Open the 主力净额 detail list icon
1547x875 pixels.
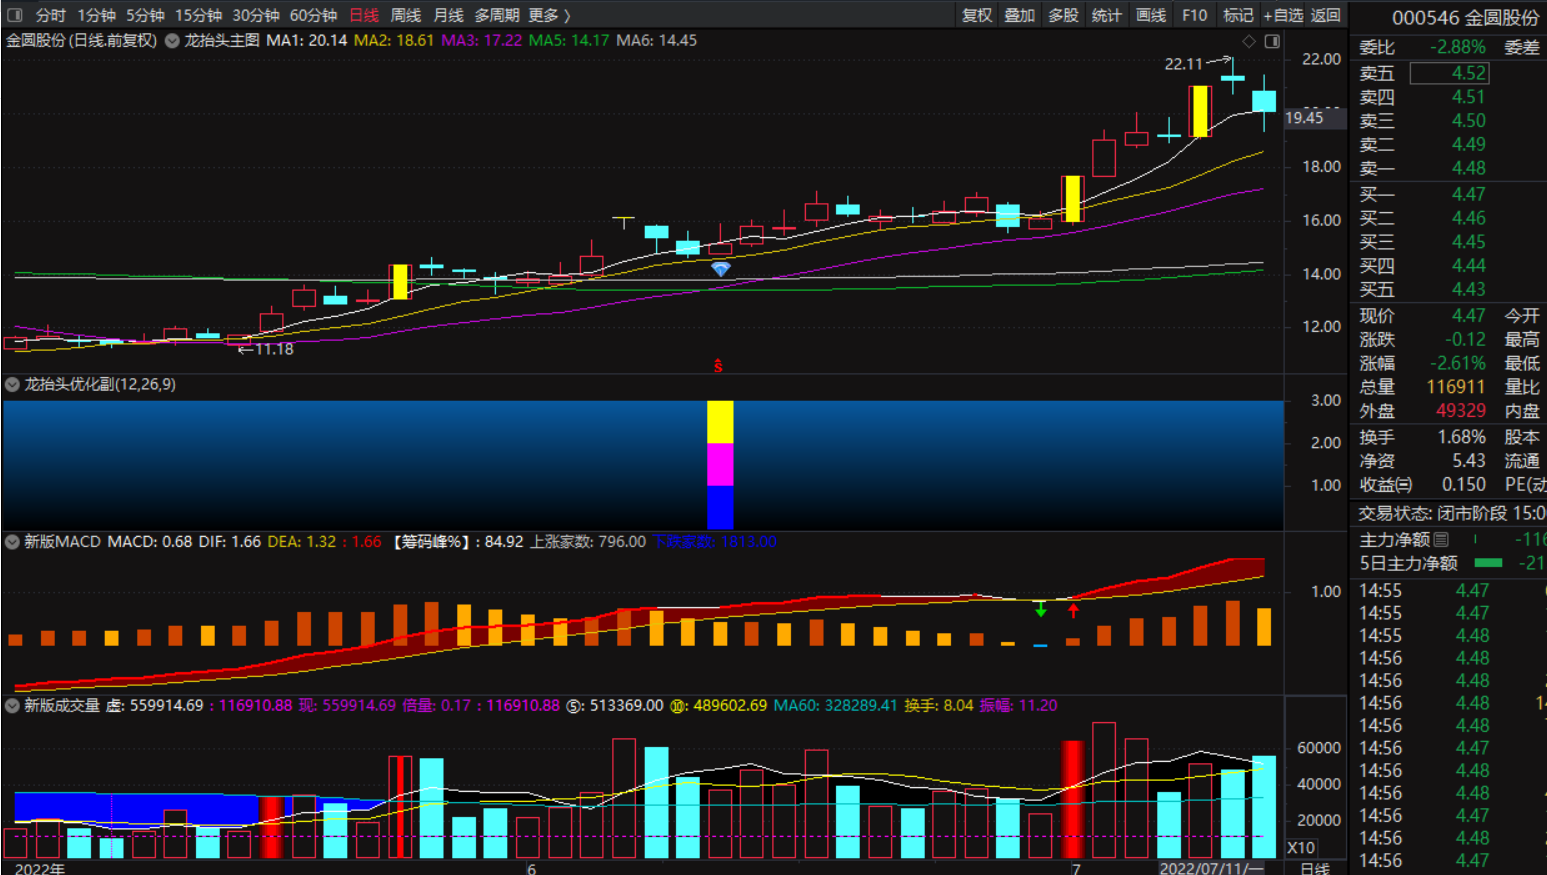(x=1441, y=540)
